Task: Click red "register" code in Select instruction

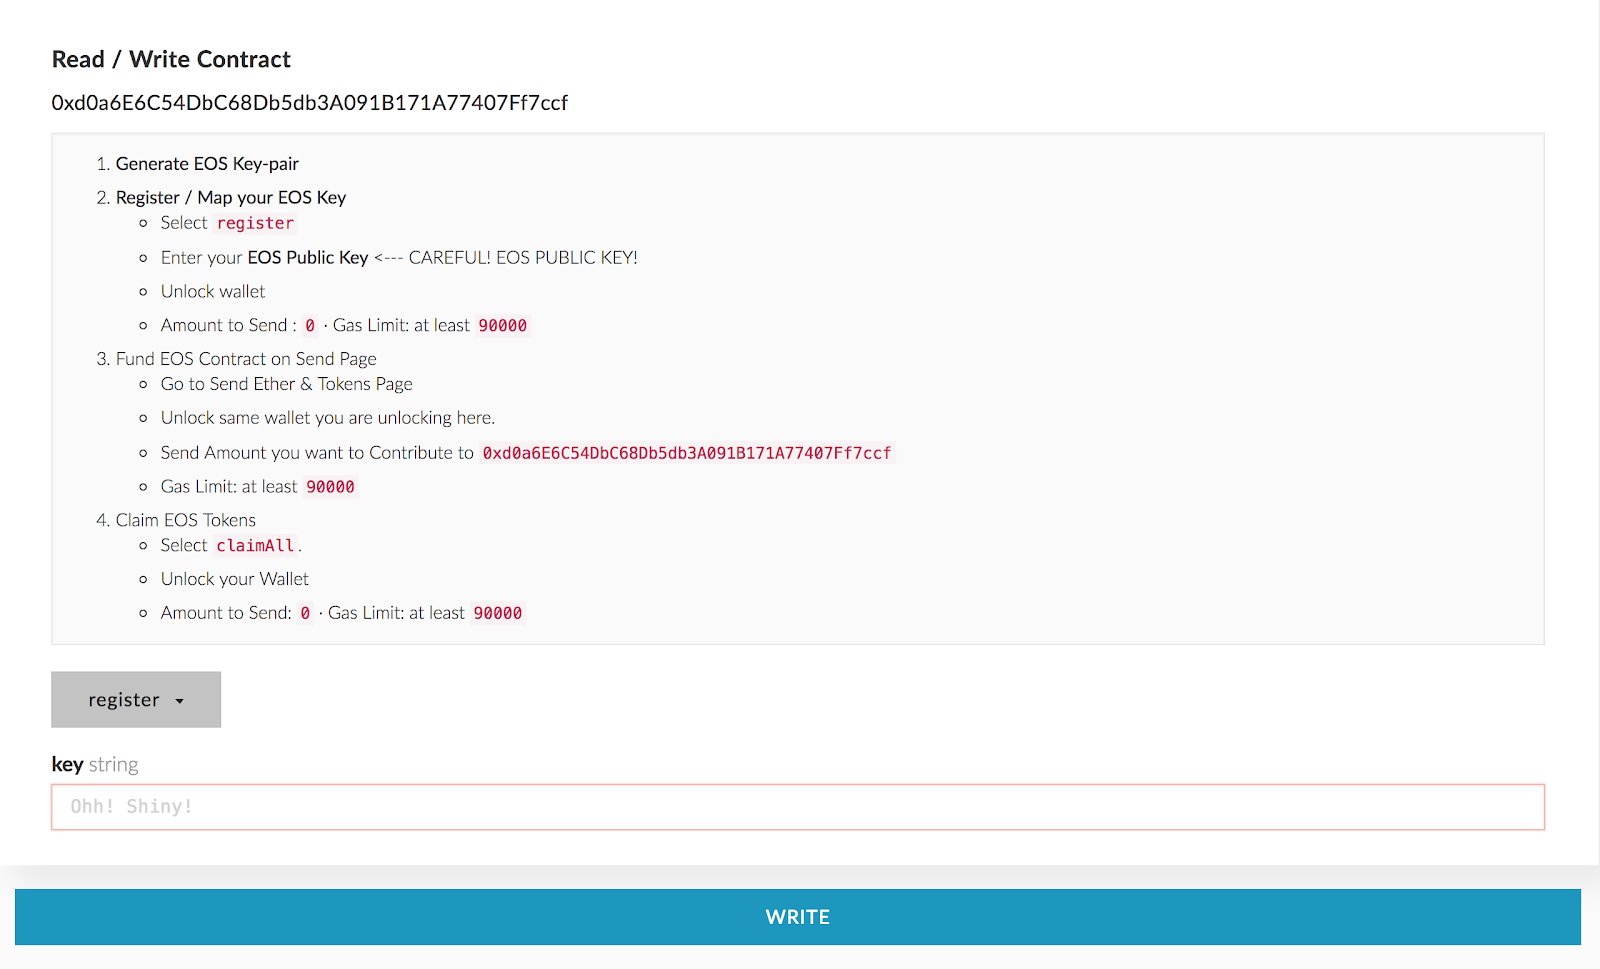Action: 255,223
